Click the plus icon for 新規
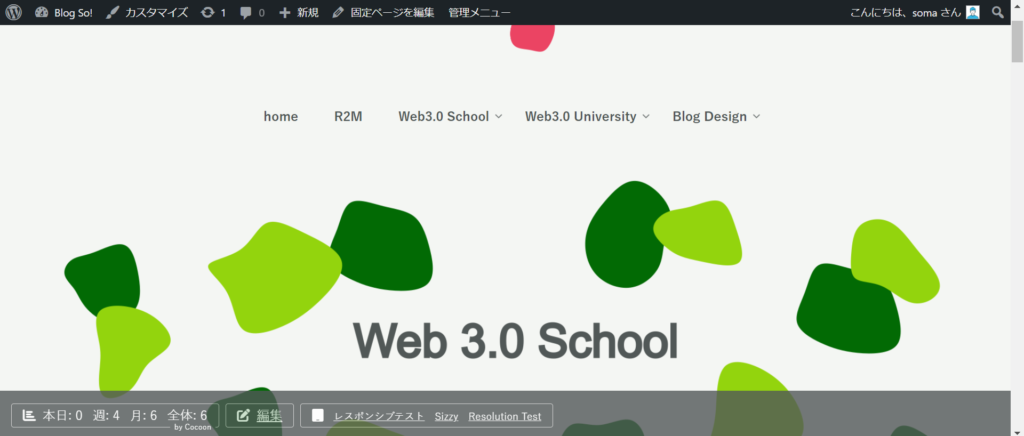Screen dimensions: 1024x436 pyautogui.click(x=285, y=12)
